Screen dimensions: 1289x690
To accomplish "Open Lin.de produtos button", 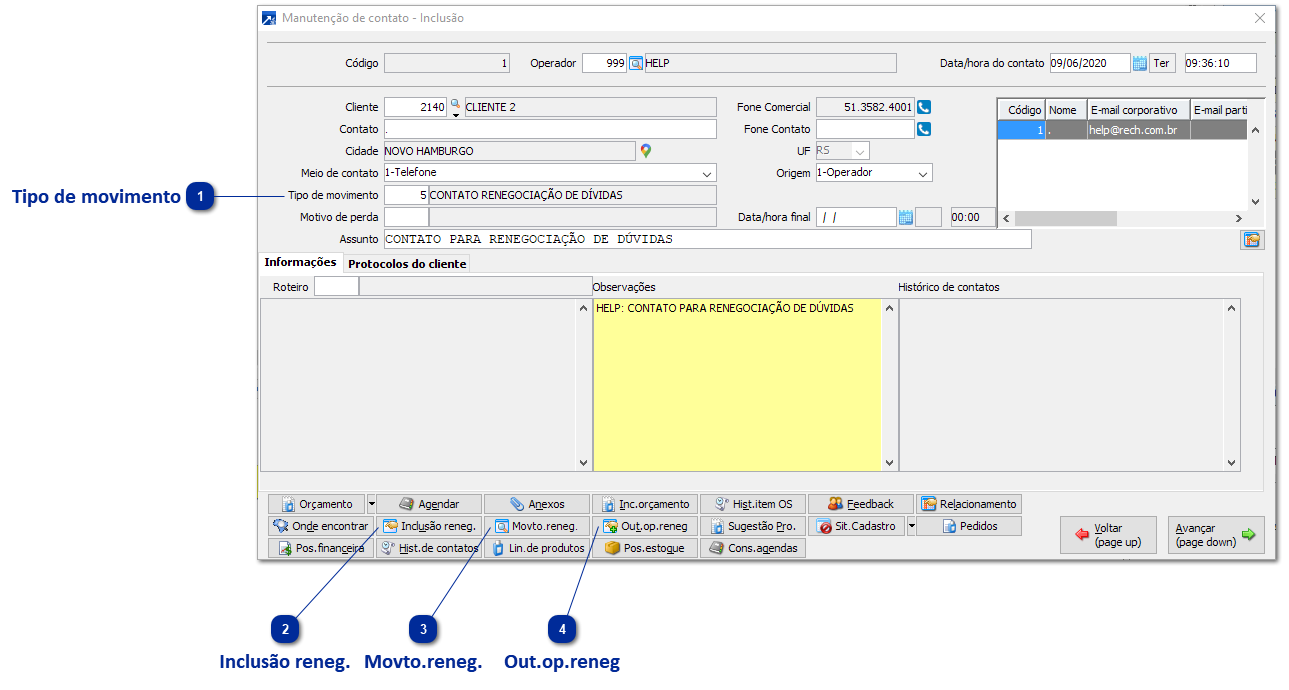I will 537,548.
